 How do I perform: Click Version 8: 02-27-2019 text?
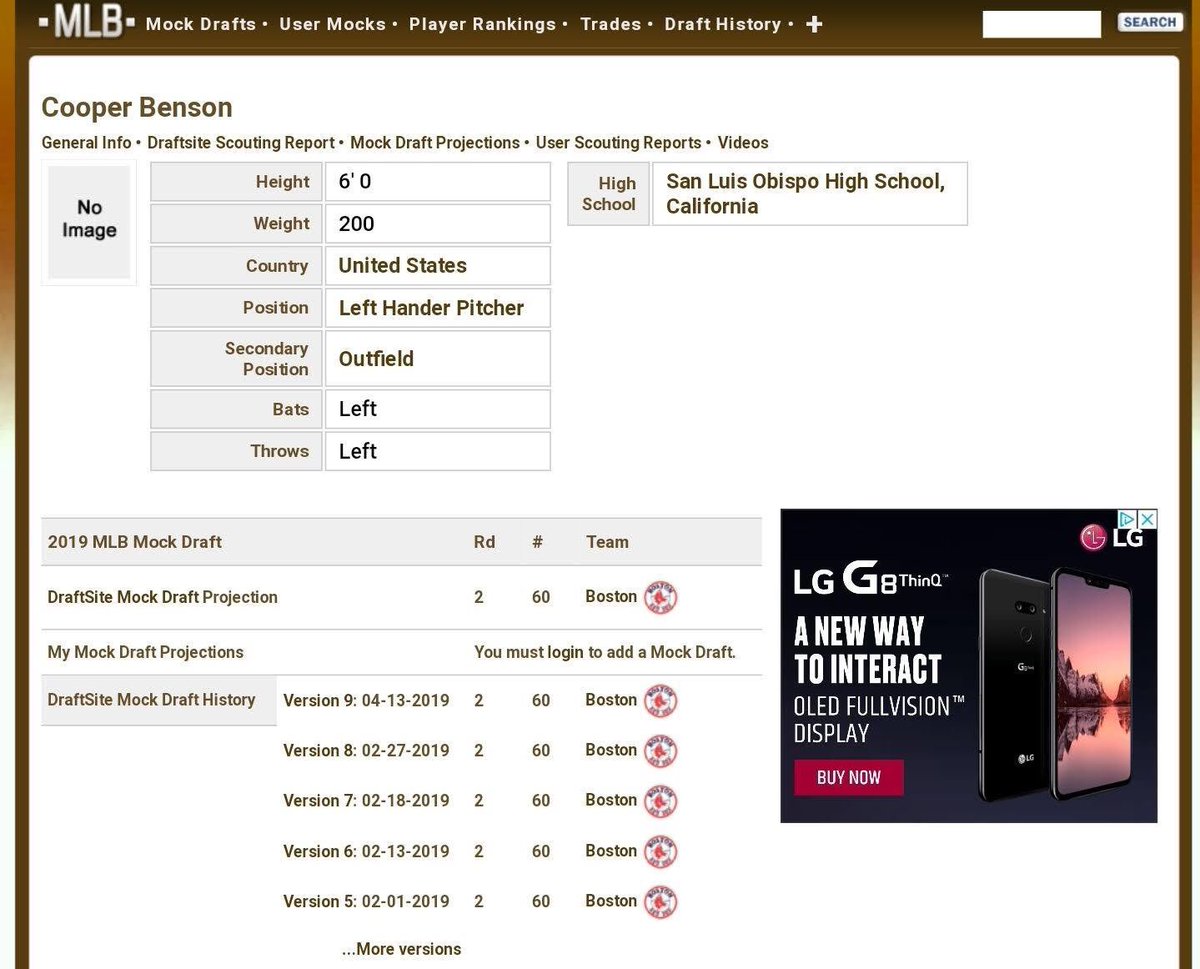(x=366, y=751)
